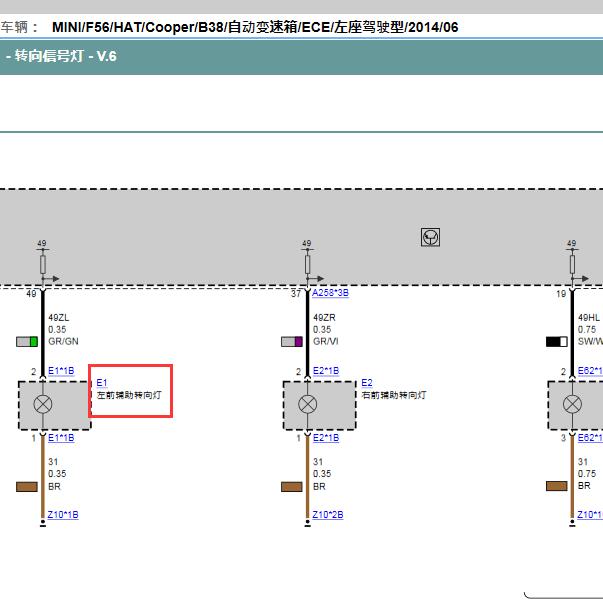Open E62 connector link at pin 3
This screenshot has height=604, width=603.
(590, 438)
